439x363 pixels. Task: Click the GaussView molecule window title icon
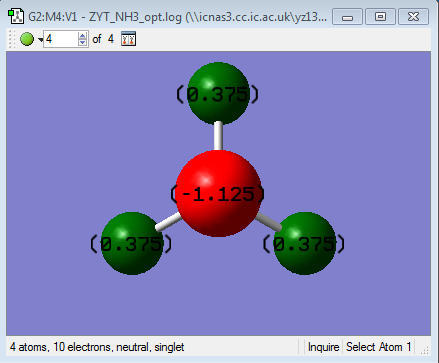point(16,17)
